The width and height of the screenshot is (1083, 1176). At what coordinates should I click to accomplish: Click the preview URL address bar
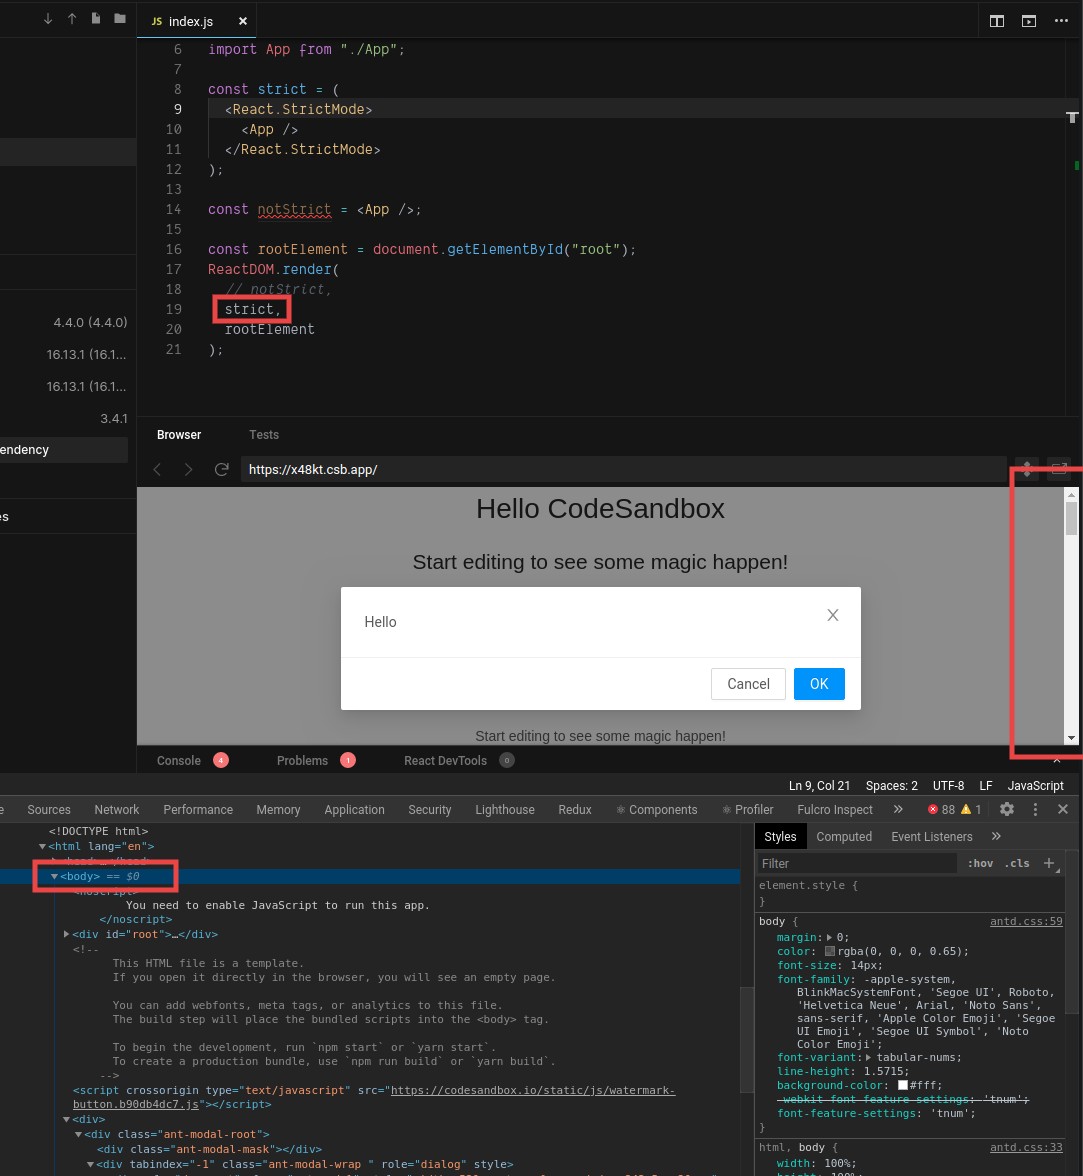click(623, 470)
